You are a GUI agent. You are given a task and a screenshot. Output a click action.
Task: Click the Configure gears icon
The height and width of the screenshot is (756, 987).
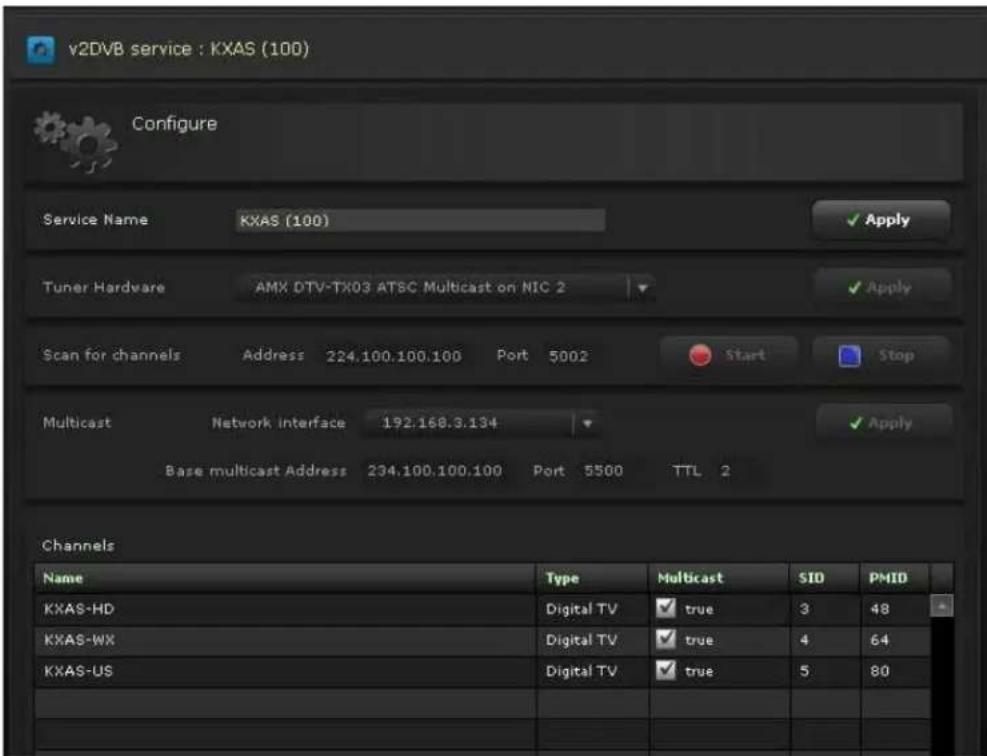(76, 142)
